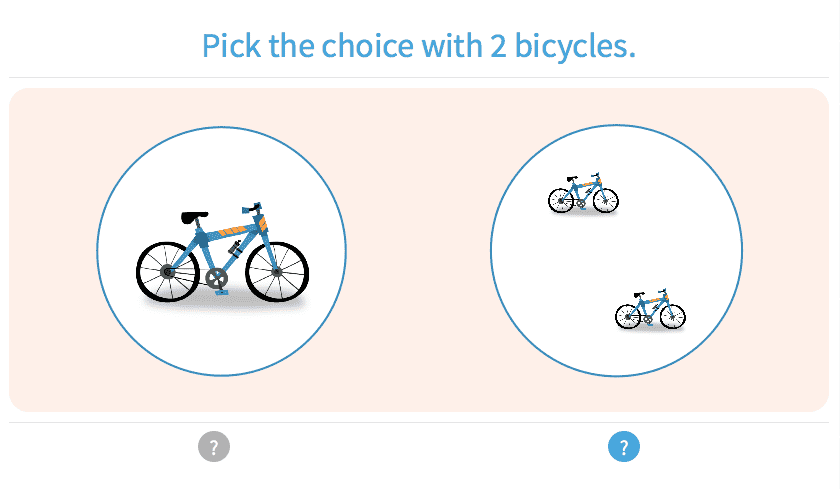
Task: Click the gray question mark icon
Action: (x=214, y=447)
